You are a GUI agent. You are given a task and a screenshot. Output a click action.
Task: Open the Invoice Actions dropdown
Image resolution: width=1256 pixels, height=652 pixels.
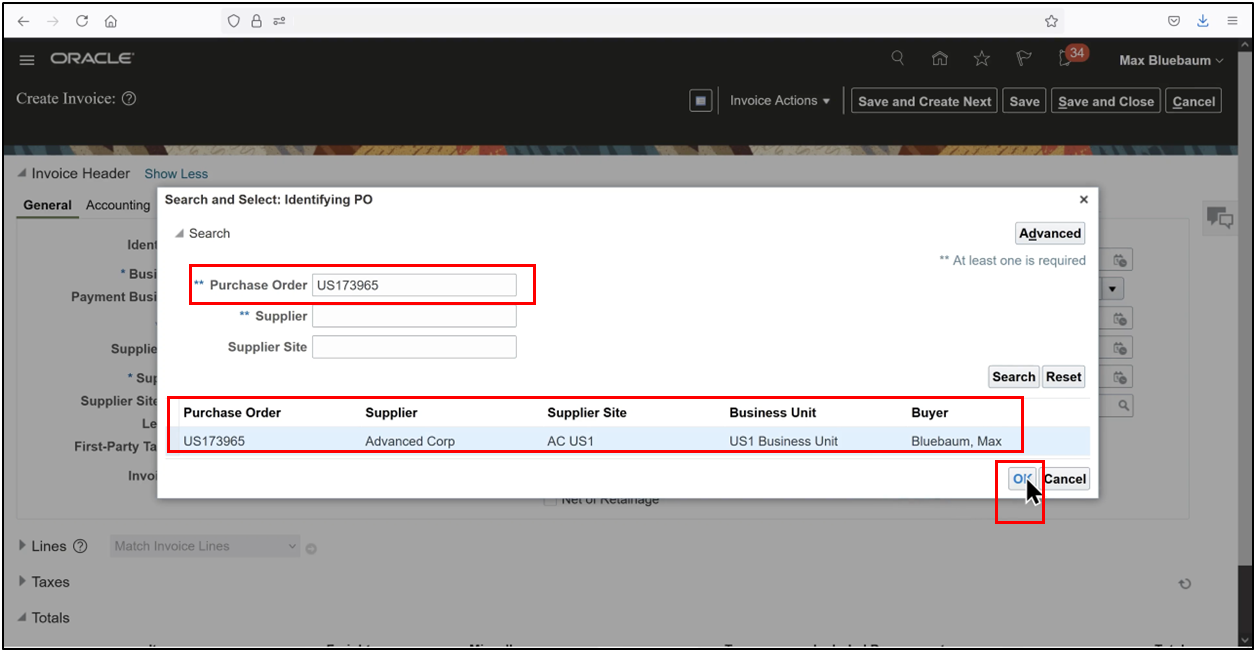pos(780,100)
